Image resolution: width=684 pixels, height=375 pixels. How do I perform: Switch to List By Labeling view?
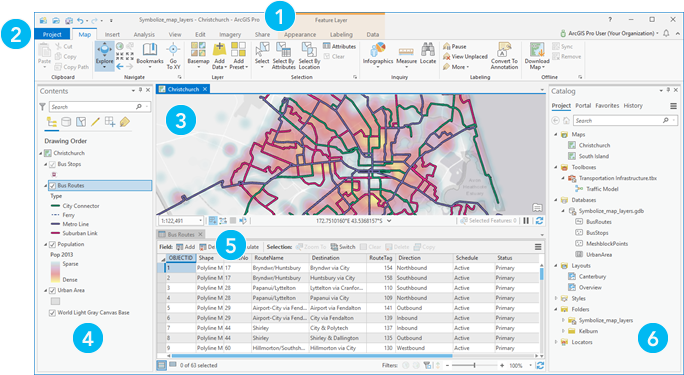pyautogui.click(x=124, y=122)
